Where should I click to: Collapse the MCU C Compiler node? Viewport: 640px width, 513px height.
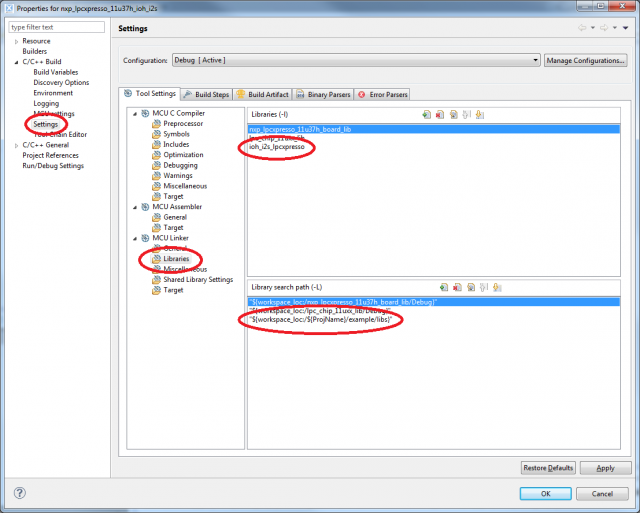(x=135, y=113)
